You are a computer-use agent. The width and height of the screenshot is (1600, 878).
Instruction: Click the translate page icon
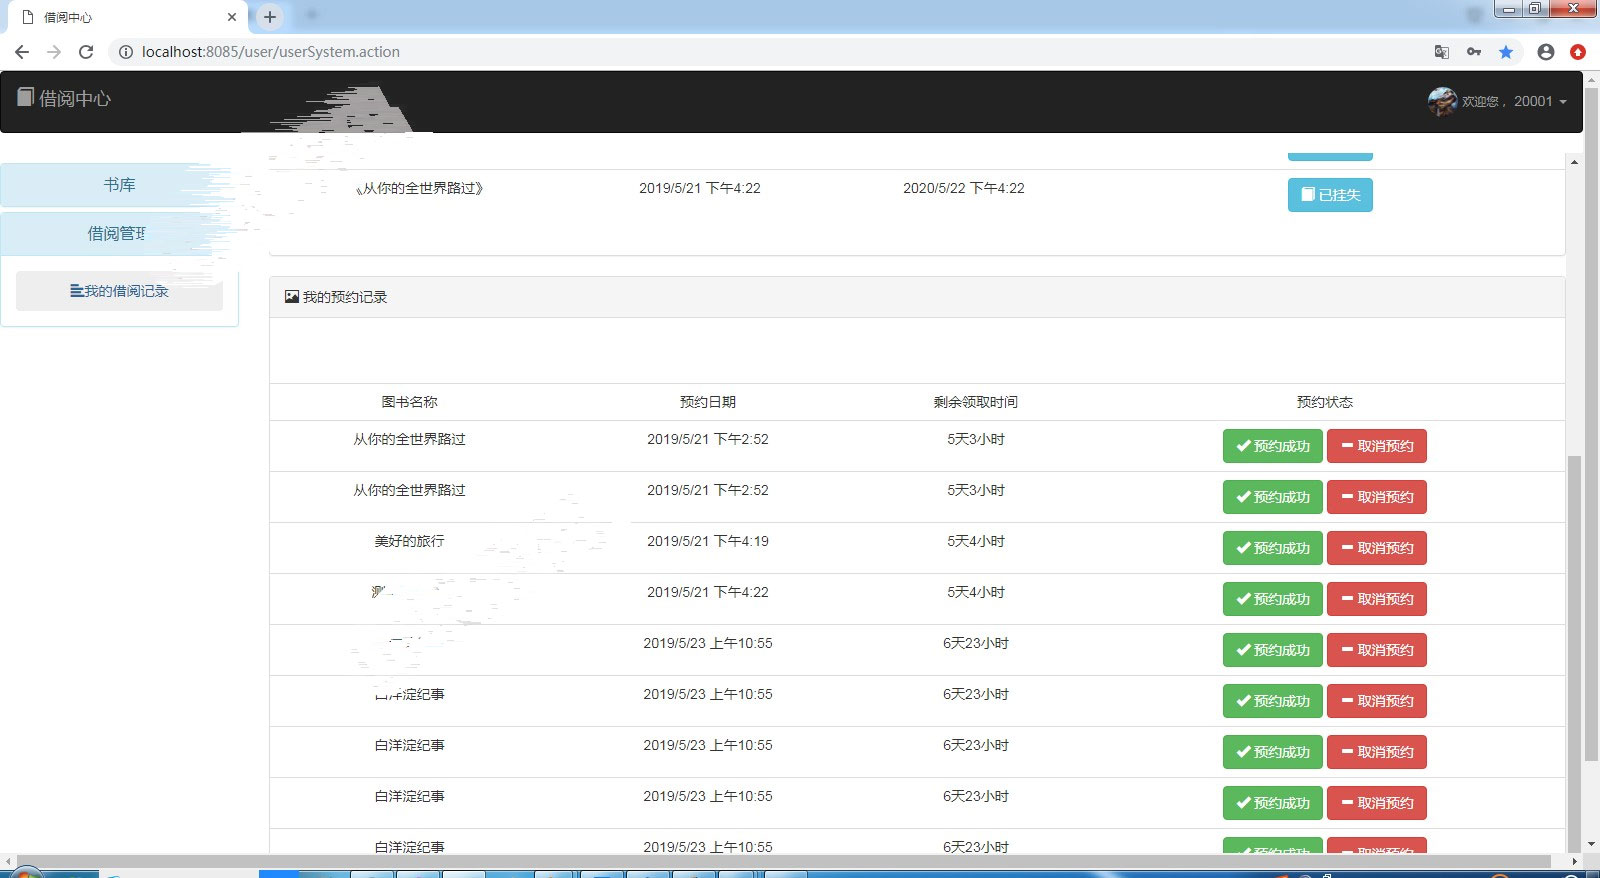(1441, 52)
